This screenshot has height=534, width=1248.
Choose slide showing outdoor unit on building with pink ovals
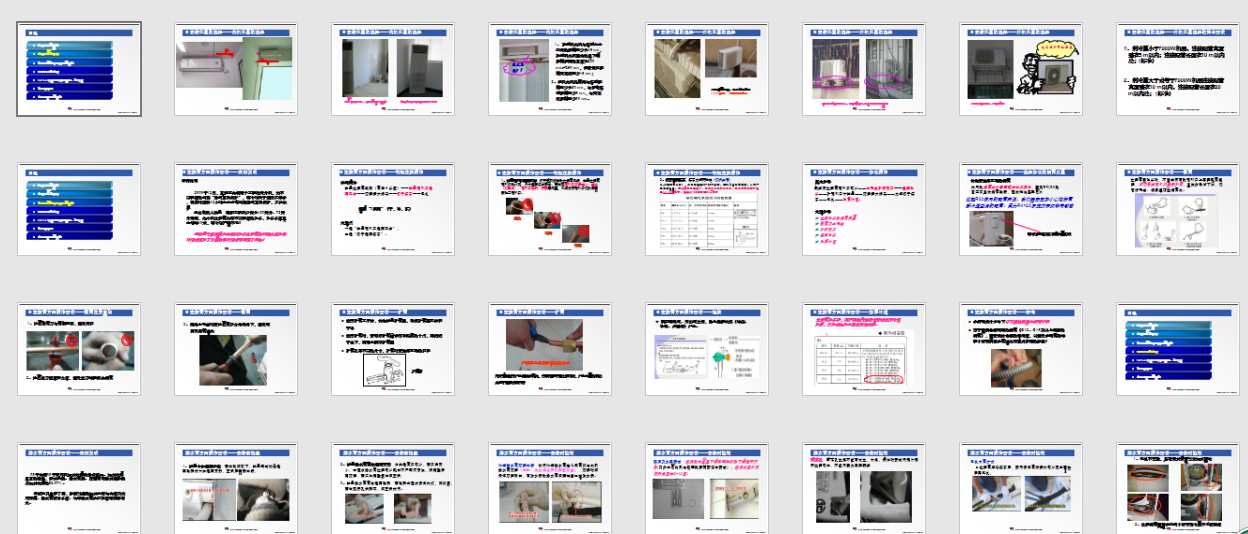[x=862, y=71]
